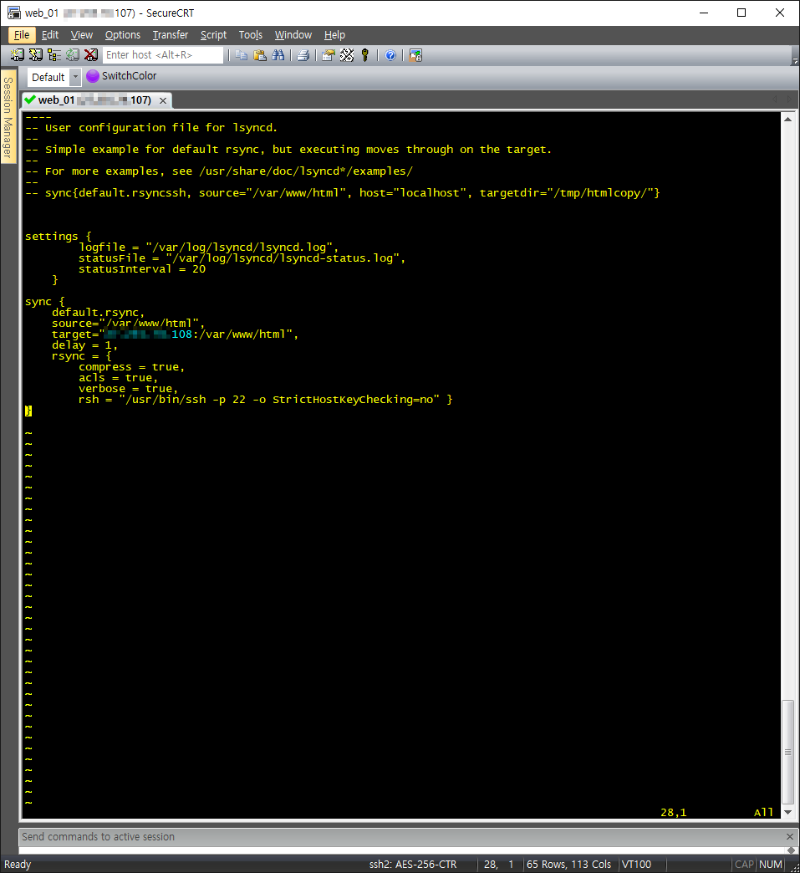Screen dimensions: 800x873
Task: Click the Paste clipboard icon
Action: click(x=259, y=56)
